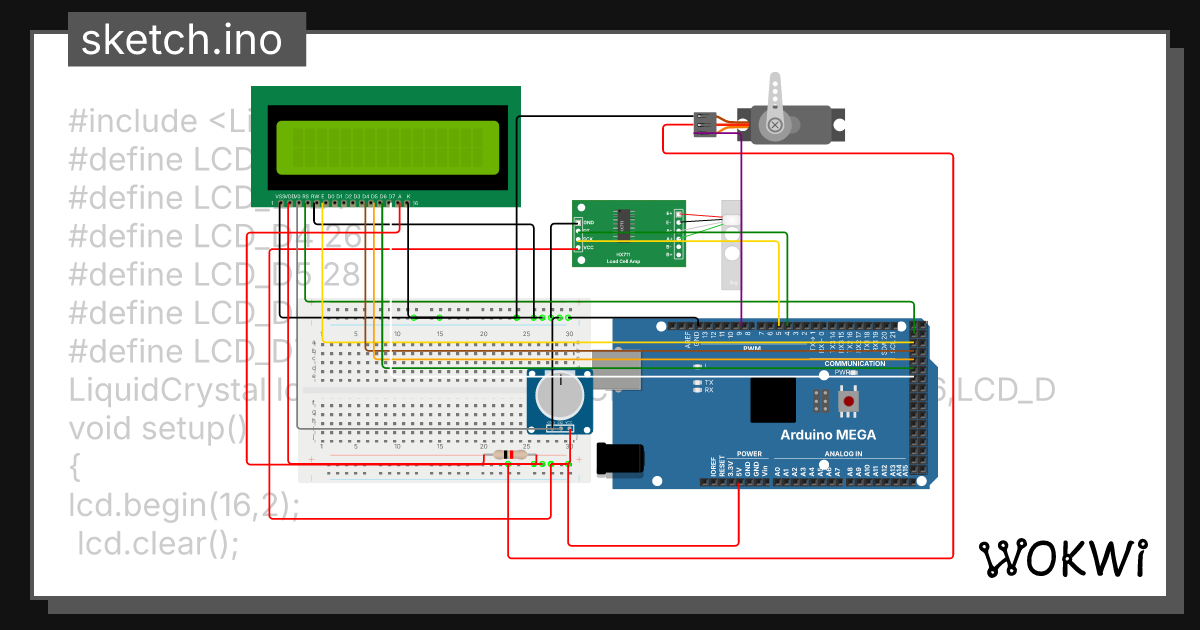This screenshot has width=1200, height=630.
Task: Click the white load cell sensor
Action: (x=733, y=245)
